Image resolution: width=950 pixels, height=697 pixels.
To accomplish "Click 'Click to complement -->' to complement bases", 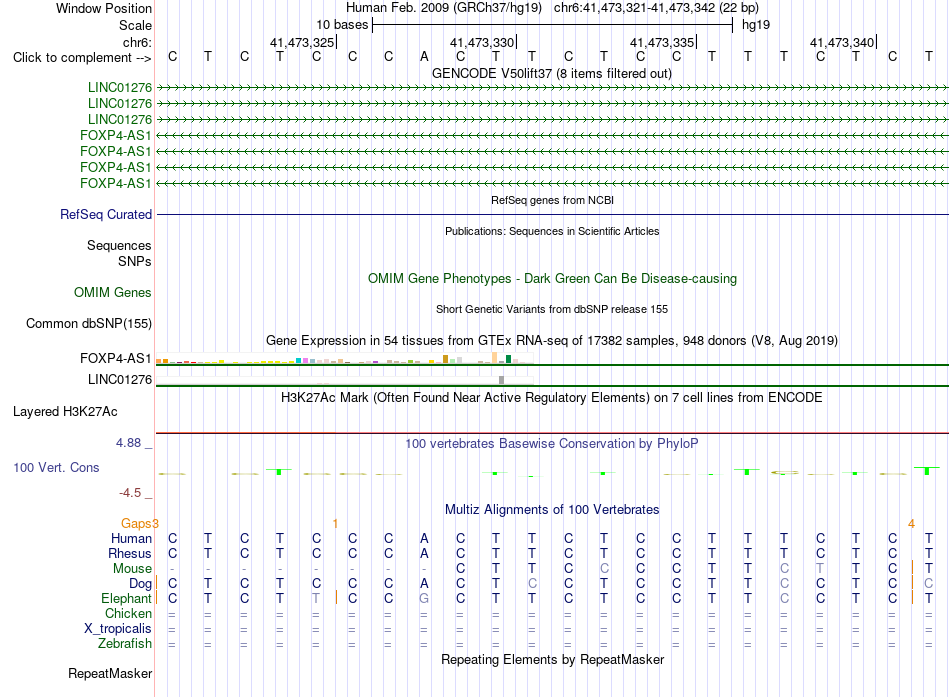I will click(x=82, y=58).
